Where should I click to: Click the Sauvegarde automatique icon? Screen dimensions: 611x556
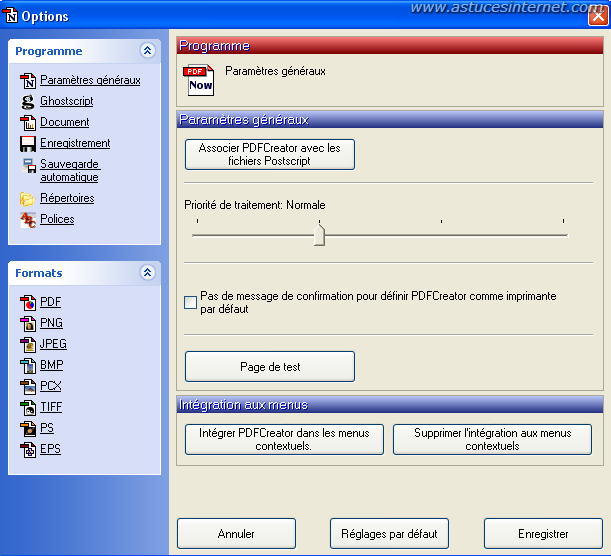(x=29, y=165)
